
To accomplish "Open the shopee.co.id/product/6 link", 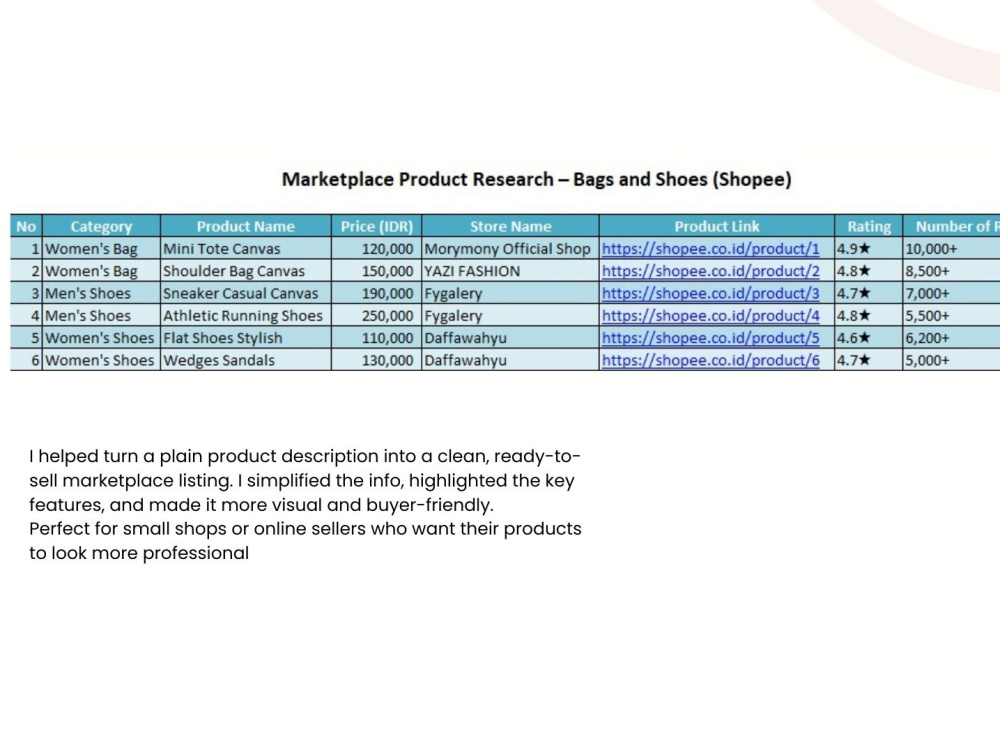I will (710, 360).
